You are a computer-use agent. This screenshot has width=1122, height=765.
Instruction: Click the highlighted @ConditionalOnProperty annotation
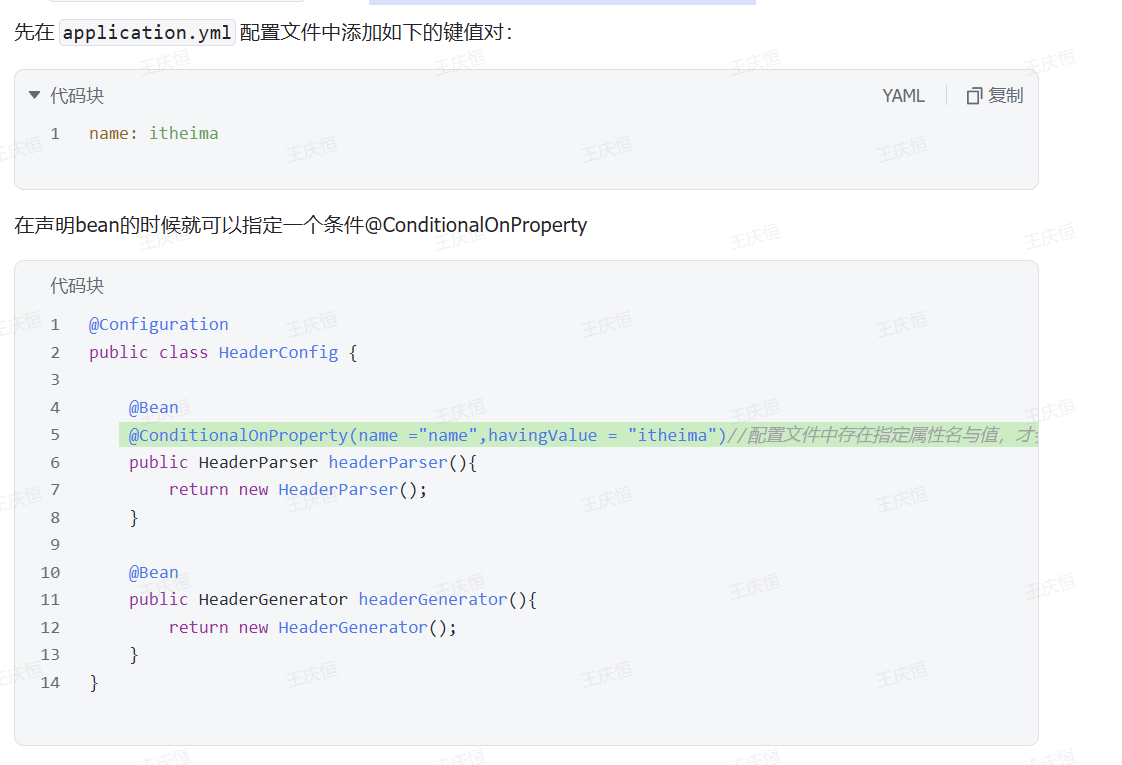tap(238, 435)
